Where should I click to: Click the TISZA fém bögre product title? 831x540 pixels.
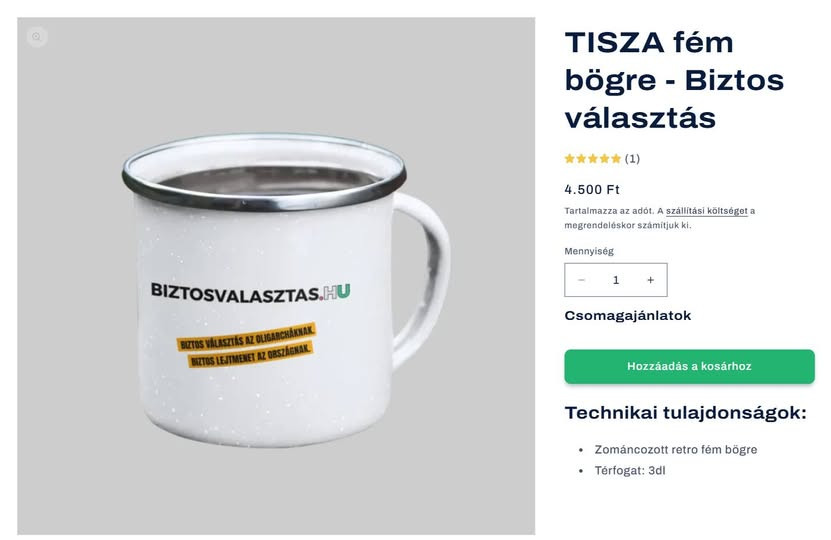[x=674, y=80]
